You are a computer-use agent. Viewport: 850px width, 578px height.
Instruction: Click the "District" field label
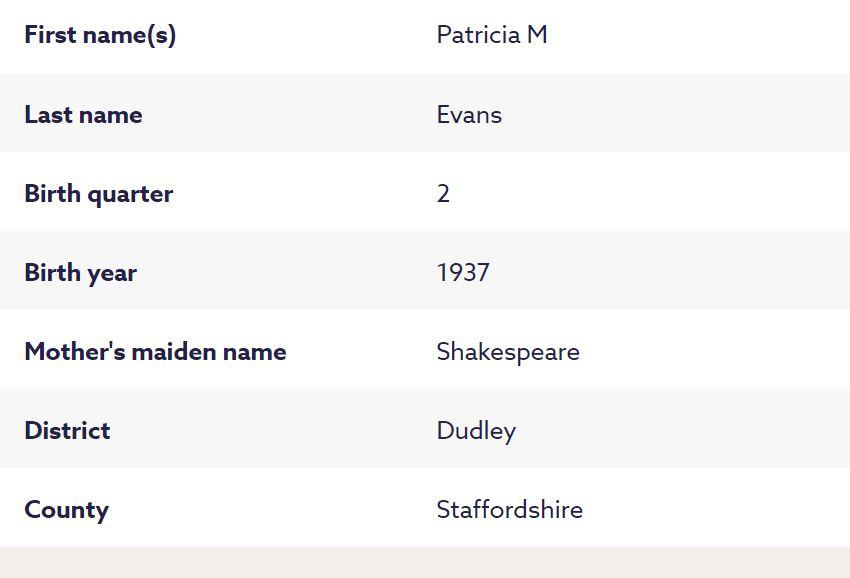(x=67, y=431)
